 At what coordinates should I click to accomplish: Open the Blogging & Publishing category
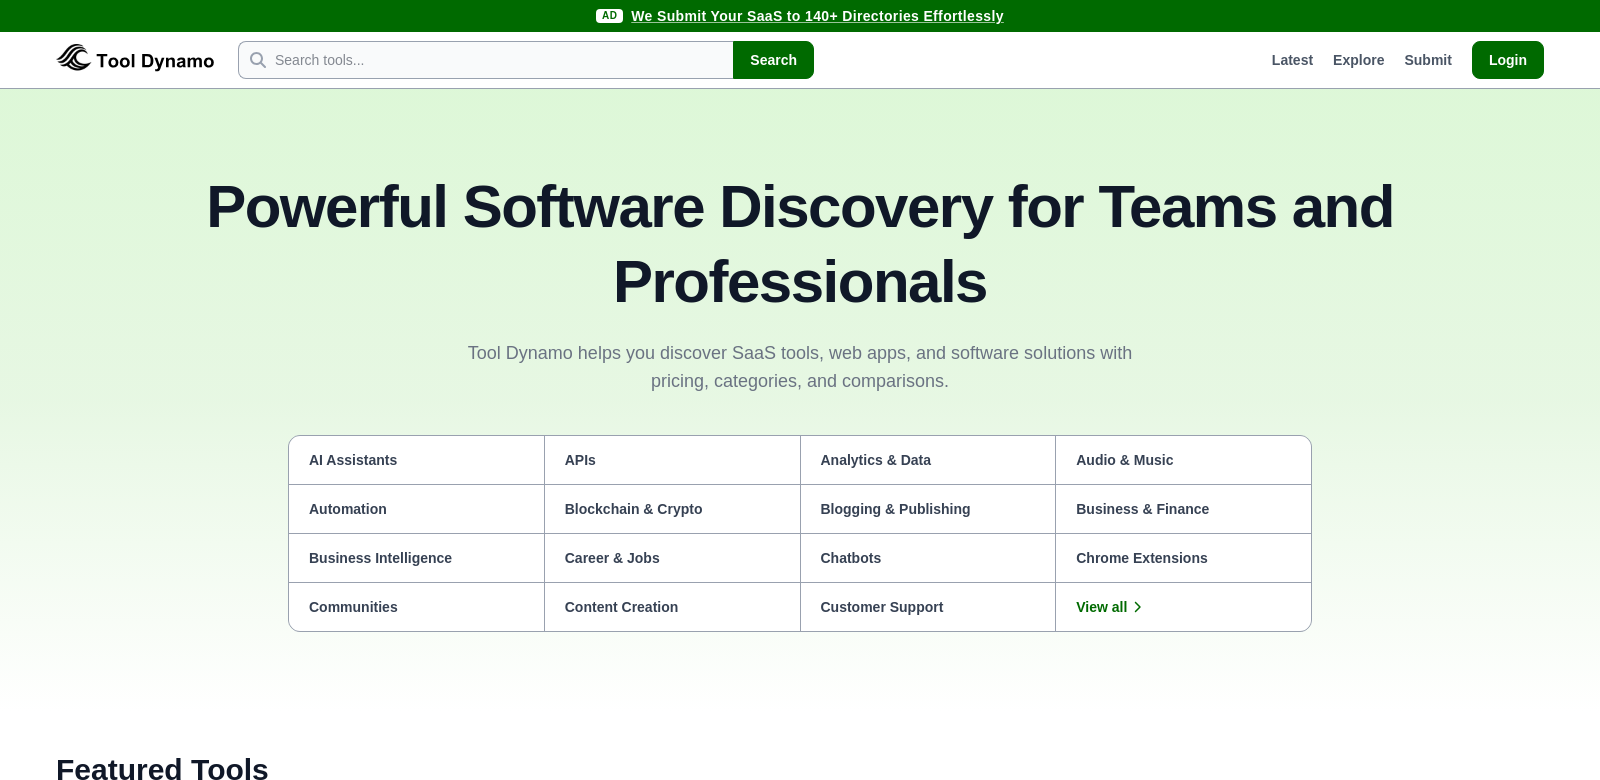(928, 509)
